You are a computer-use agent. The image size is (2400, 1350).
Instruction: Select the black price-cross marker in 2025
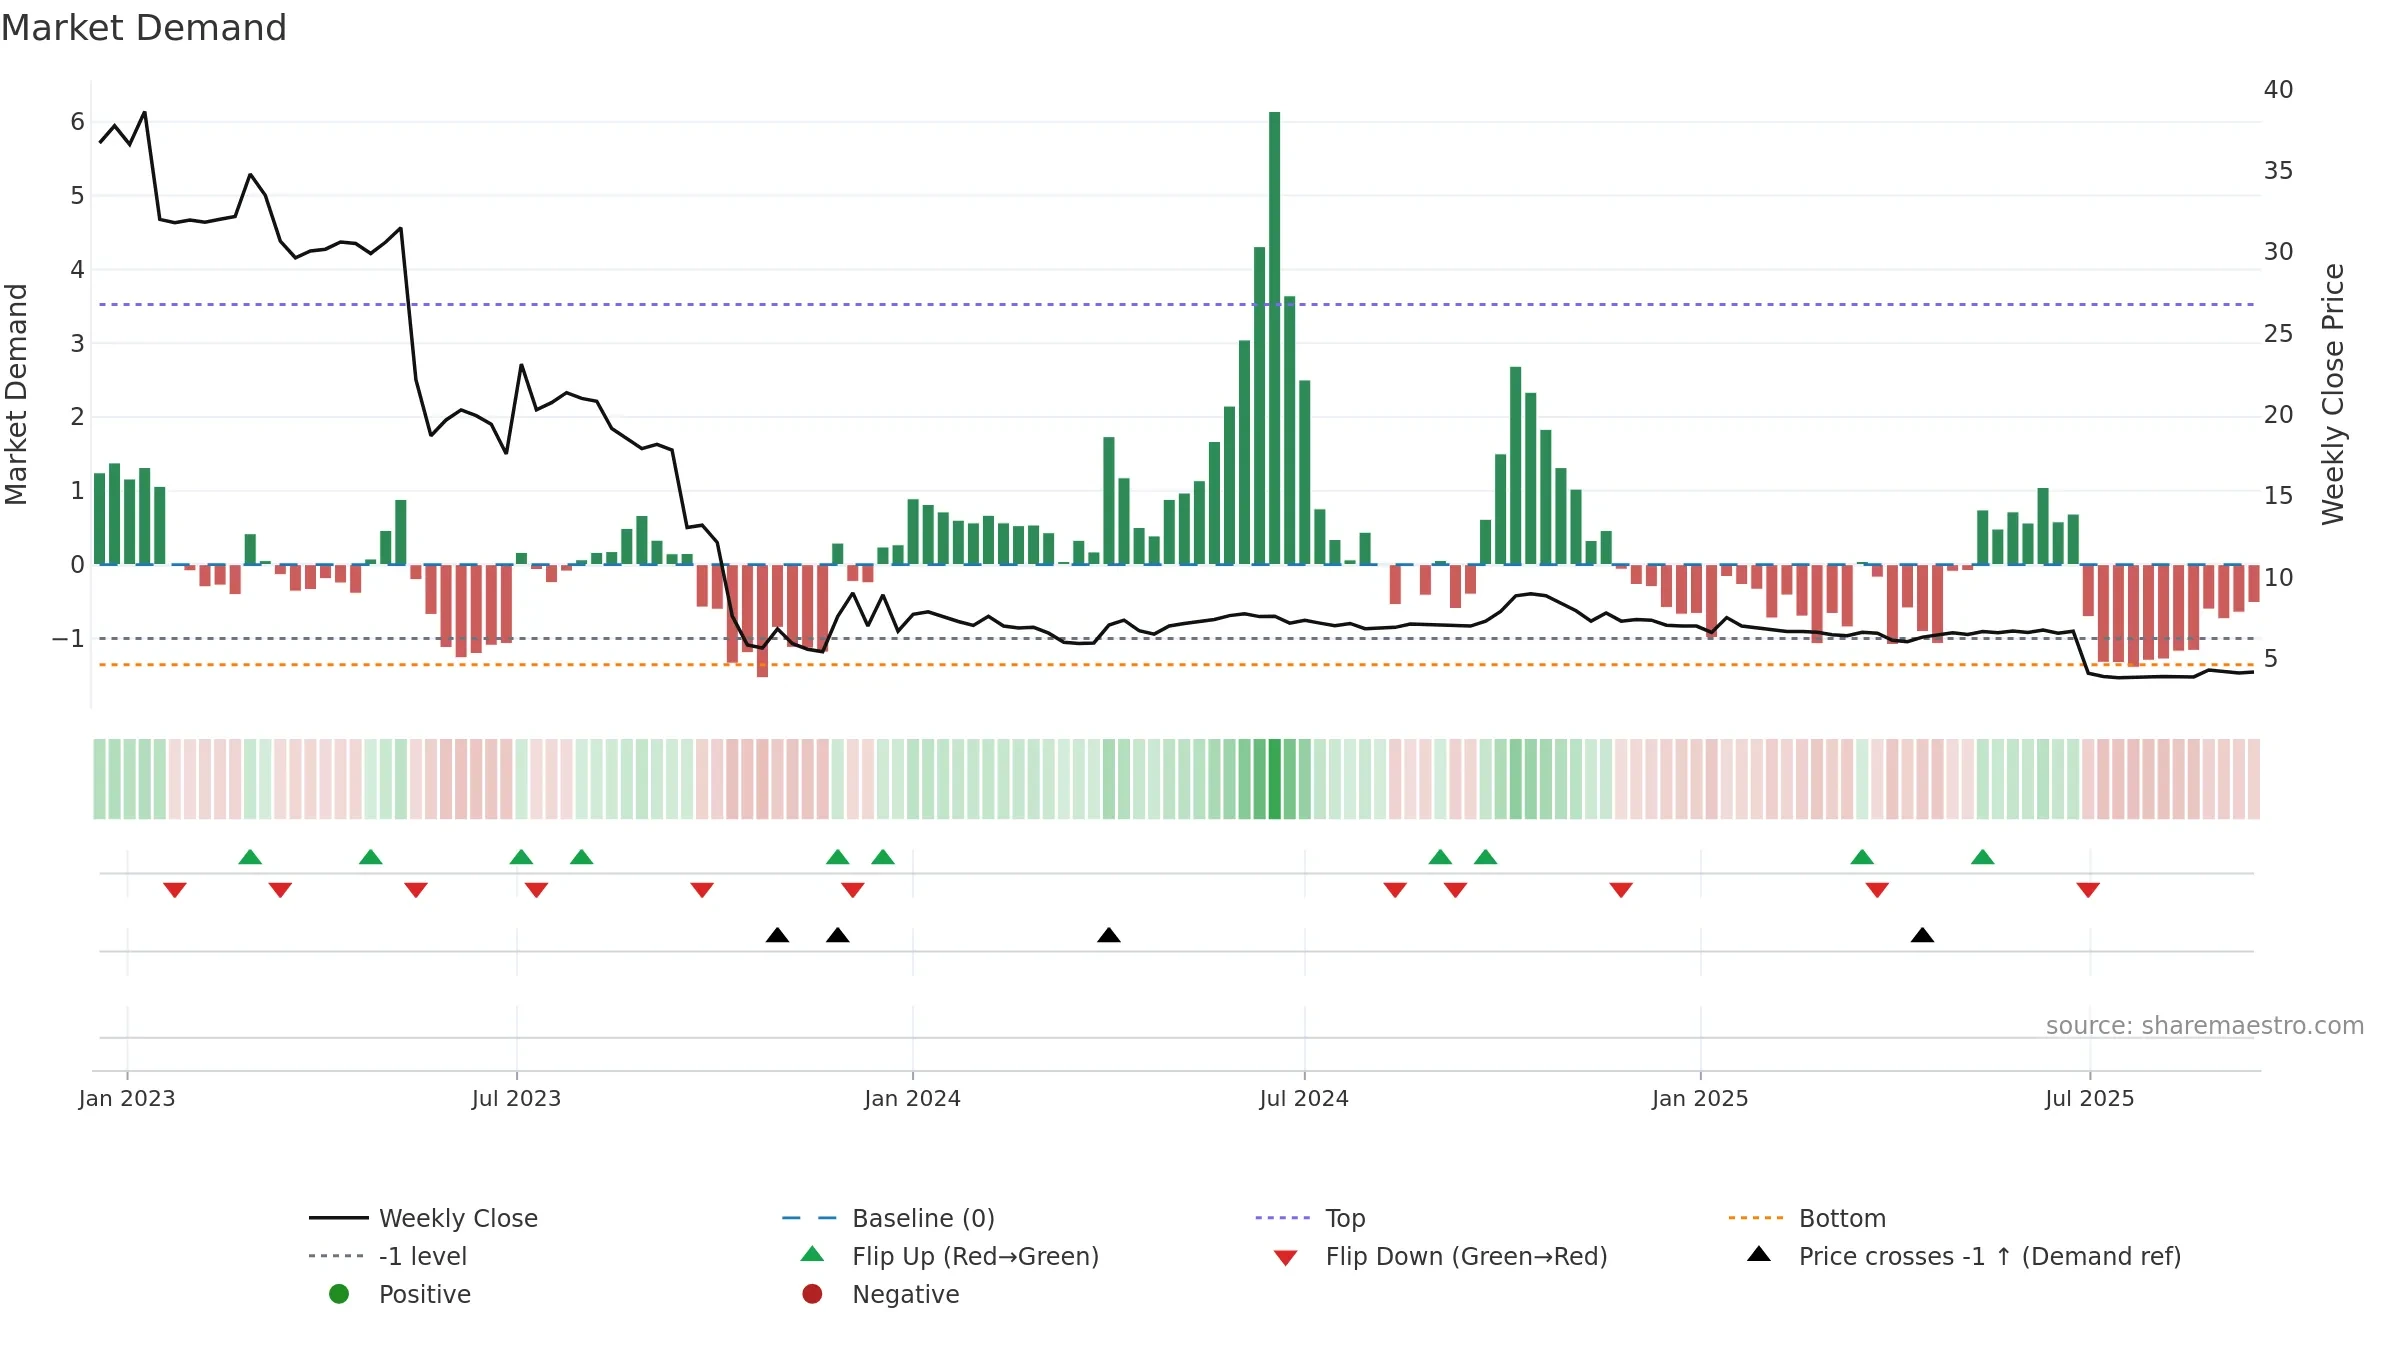click(1922, 935)
